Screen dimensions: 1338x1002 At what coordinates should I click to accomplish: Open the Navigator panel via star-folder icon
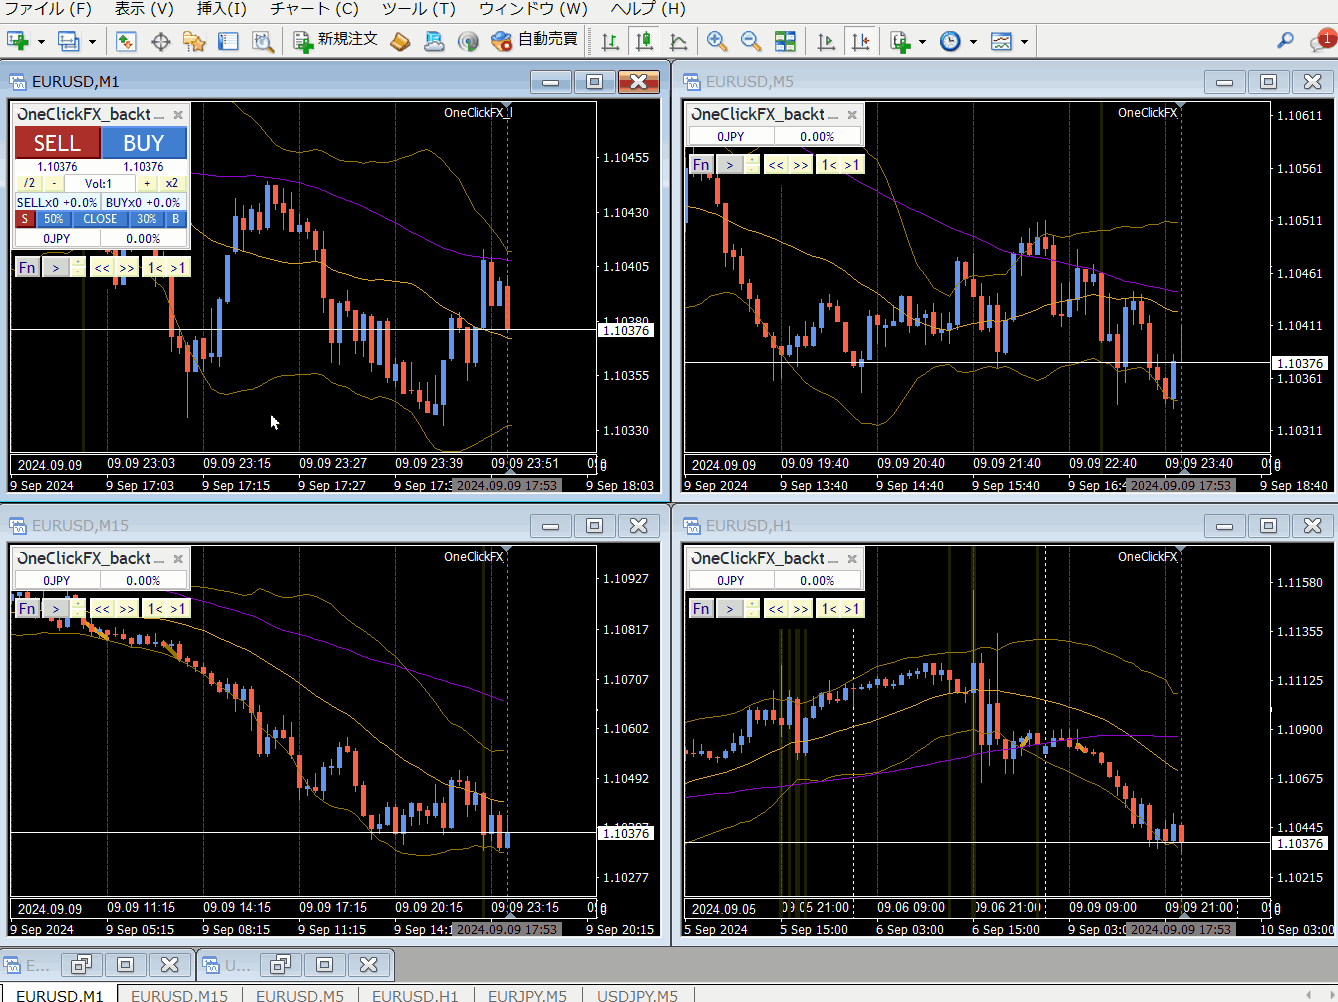pos(194,41)
